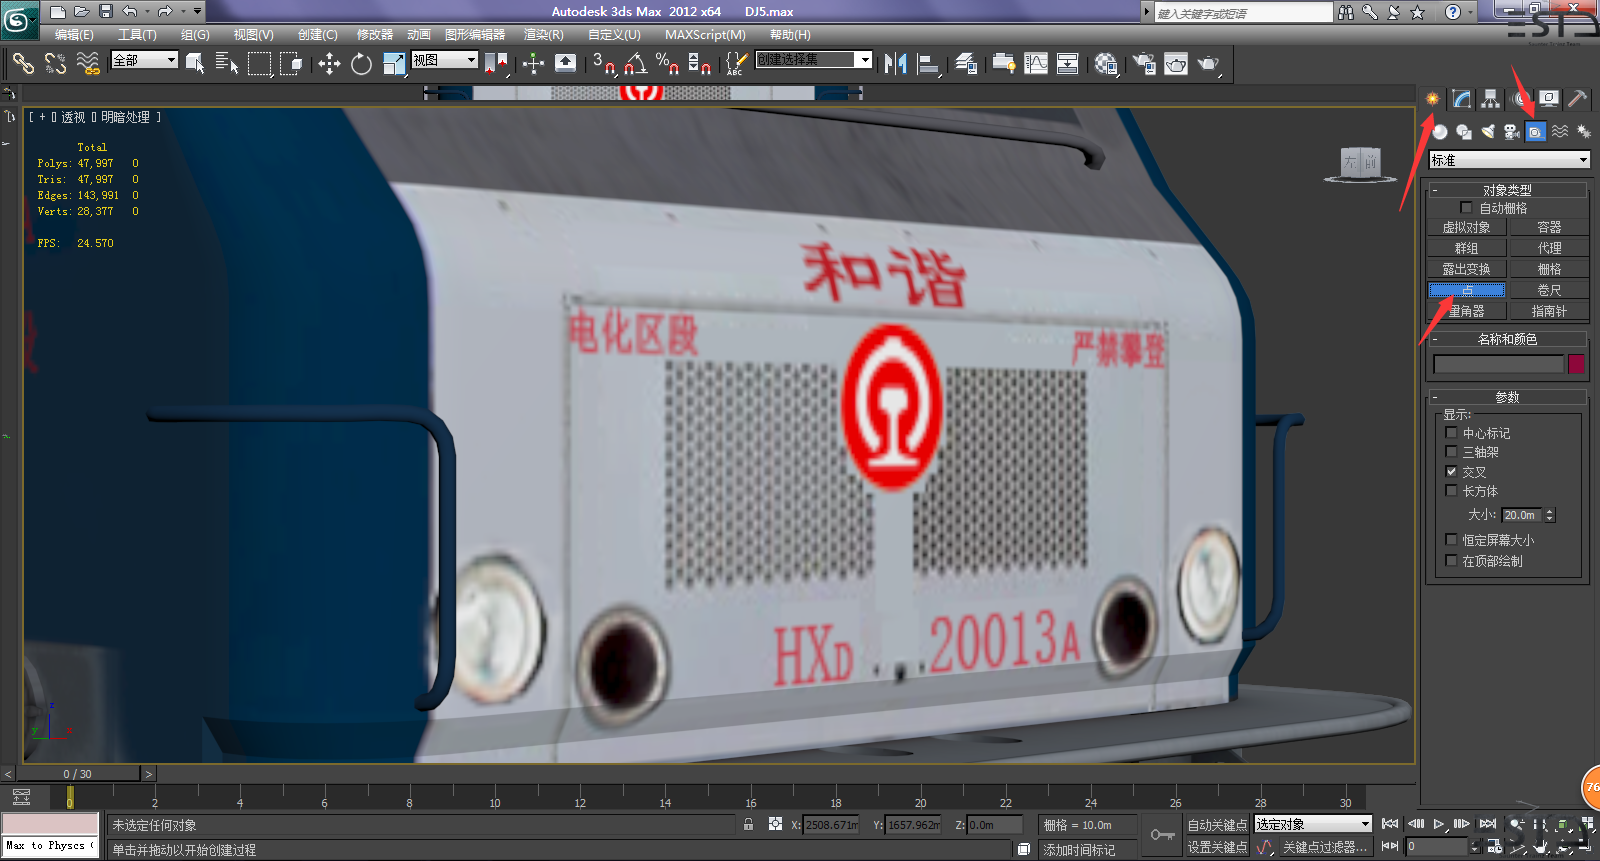
Task: Select Geometry category sphere icon
Action: [1439, 131]
